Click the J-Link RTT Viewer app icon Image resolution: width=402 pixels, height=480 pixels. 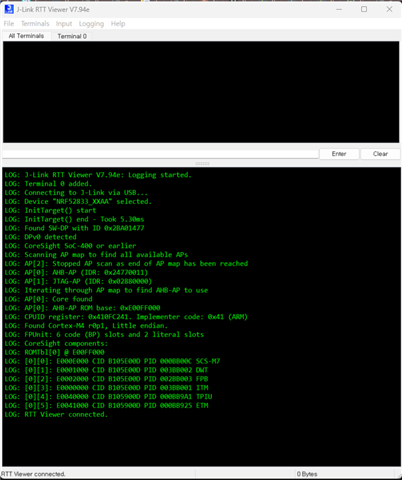tap(9, 9)
